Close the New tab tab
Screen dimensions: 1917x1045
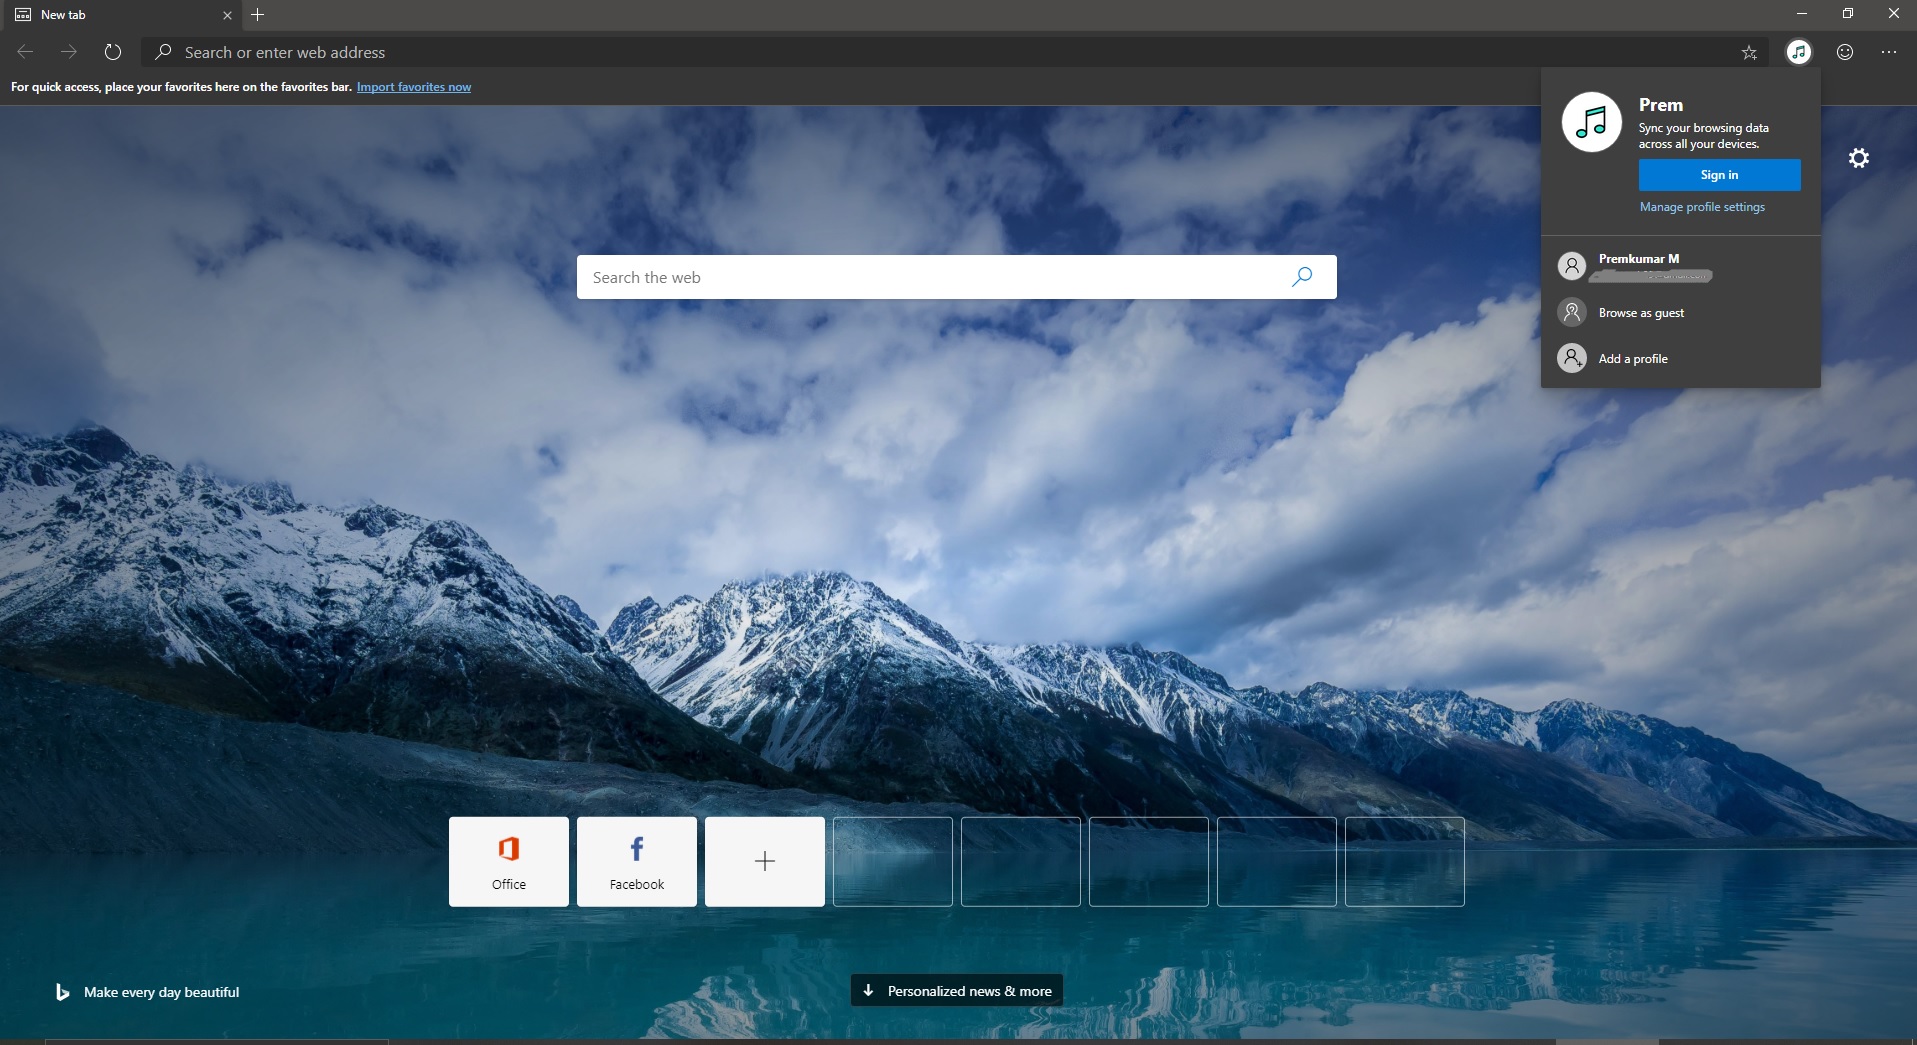click(227, 15)
